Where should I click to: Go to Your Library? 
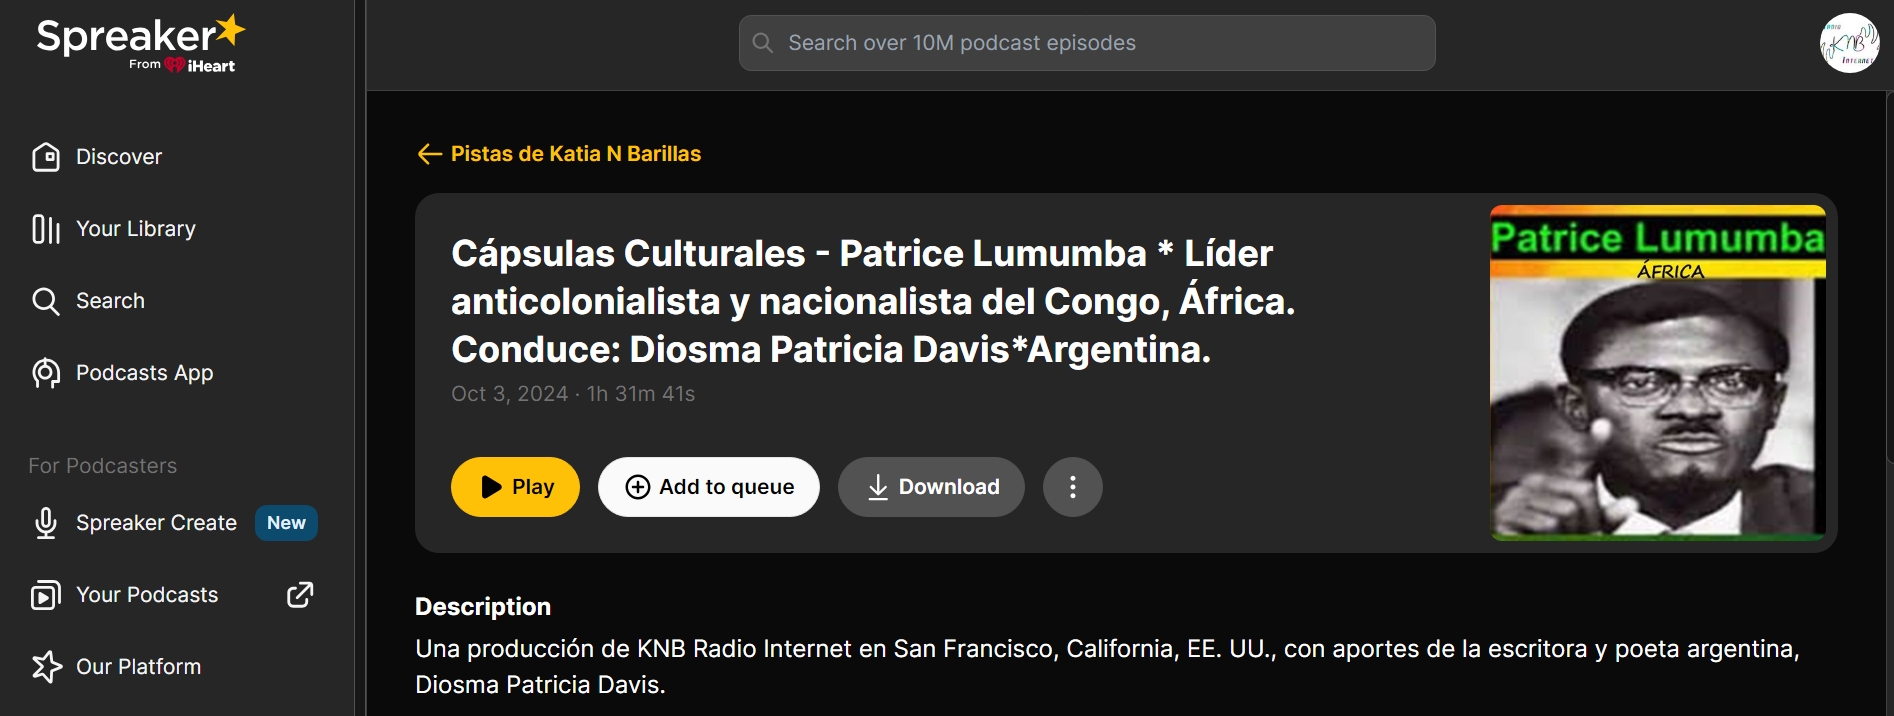tap(114, 229)
